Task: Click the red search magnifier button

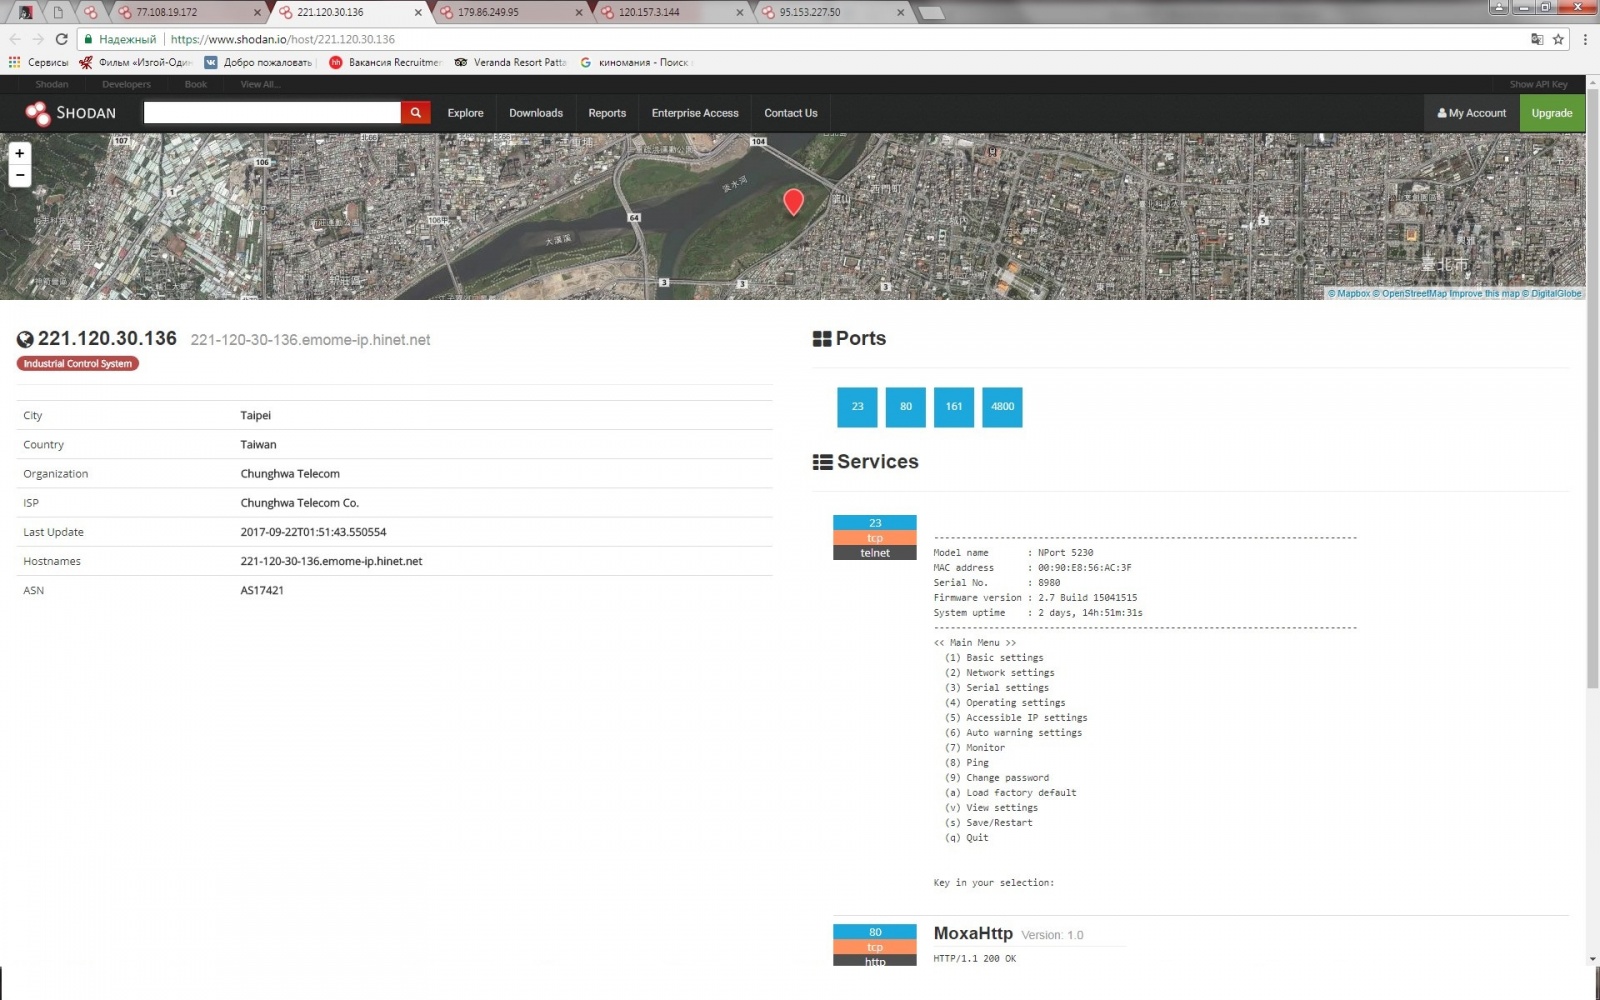Action: tap(416, 113)
